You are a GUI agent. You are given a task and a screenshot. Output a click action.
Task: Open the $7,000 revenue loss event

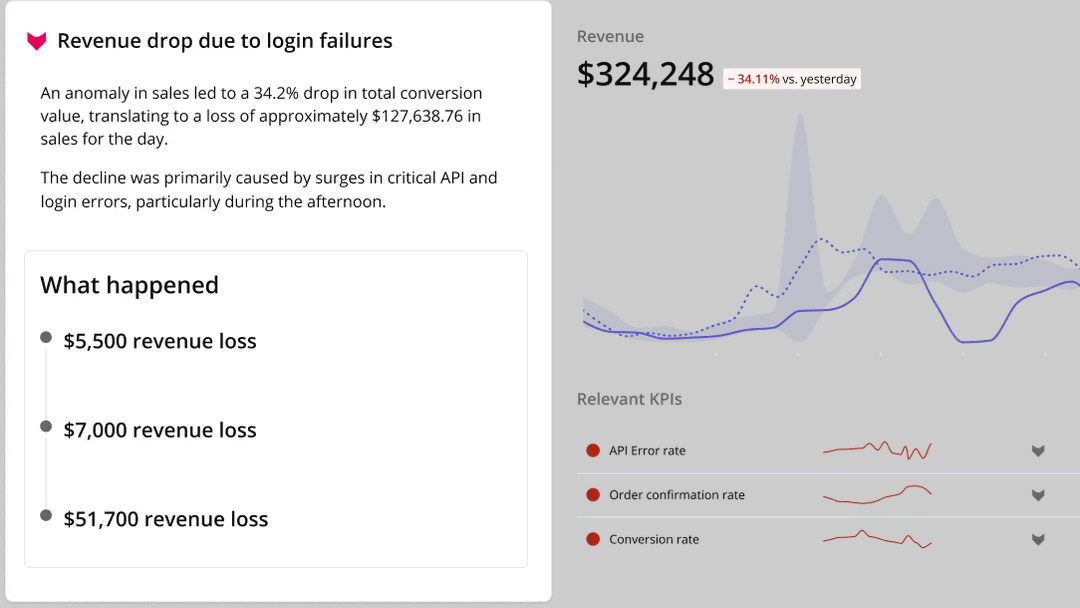tap(160, 430)
